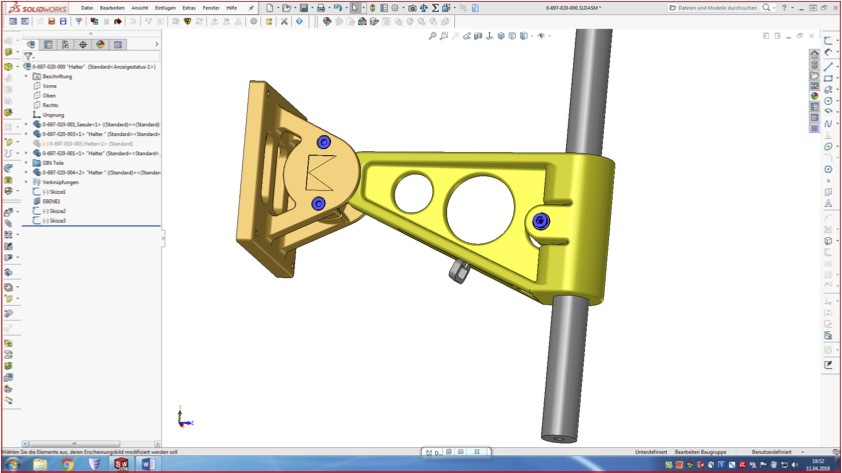
Task: Click the Print icon in the toolbar
Action: (321, 8)
